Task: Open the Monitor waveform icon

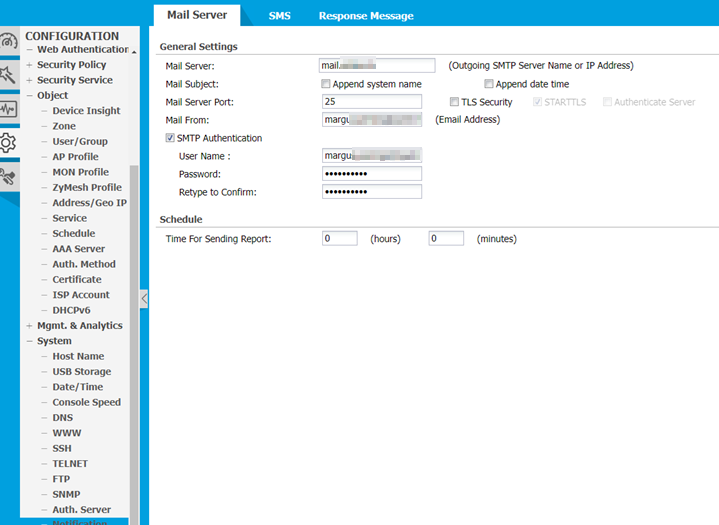Action: 9,109
